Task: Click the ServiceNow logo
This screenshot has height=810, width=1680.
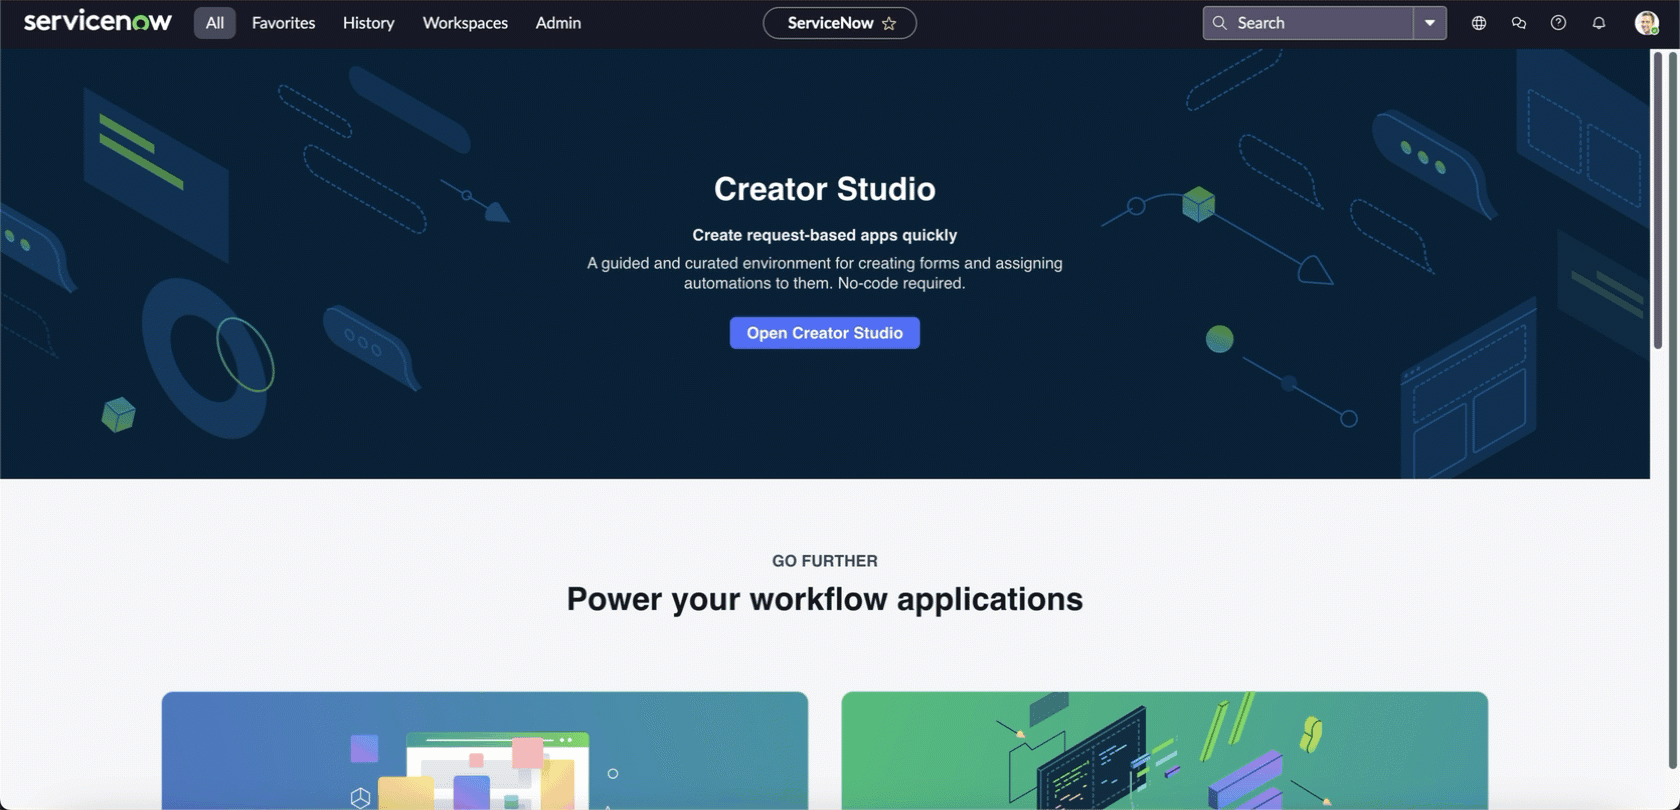Action: [x=98, y=21]
